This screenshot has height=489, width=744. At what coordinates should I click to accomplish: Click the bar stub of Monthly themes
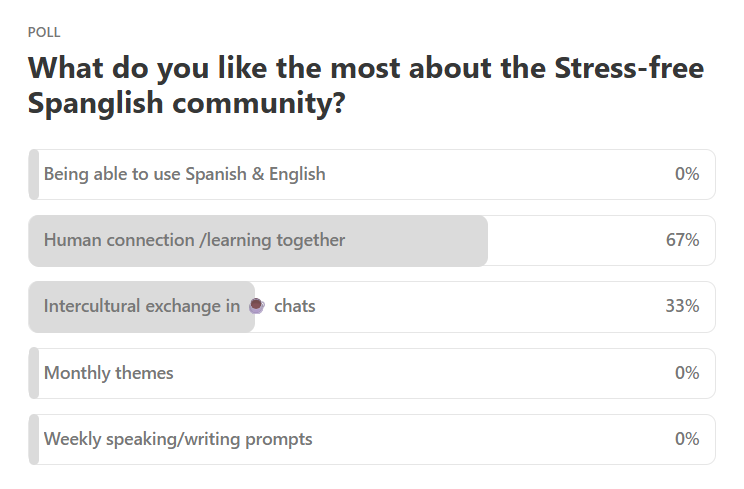(x=34, y=373)
